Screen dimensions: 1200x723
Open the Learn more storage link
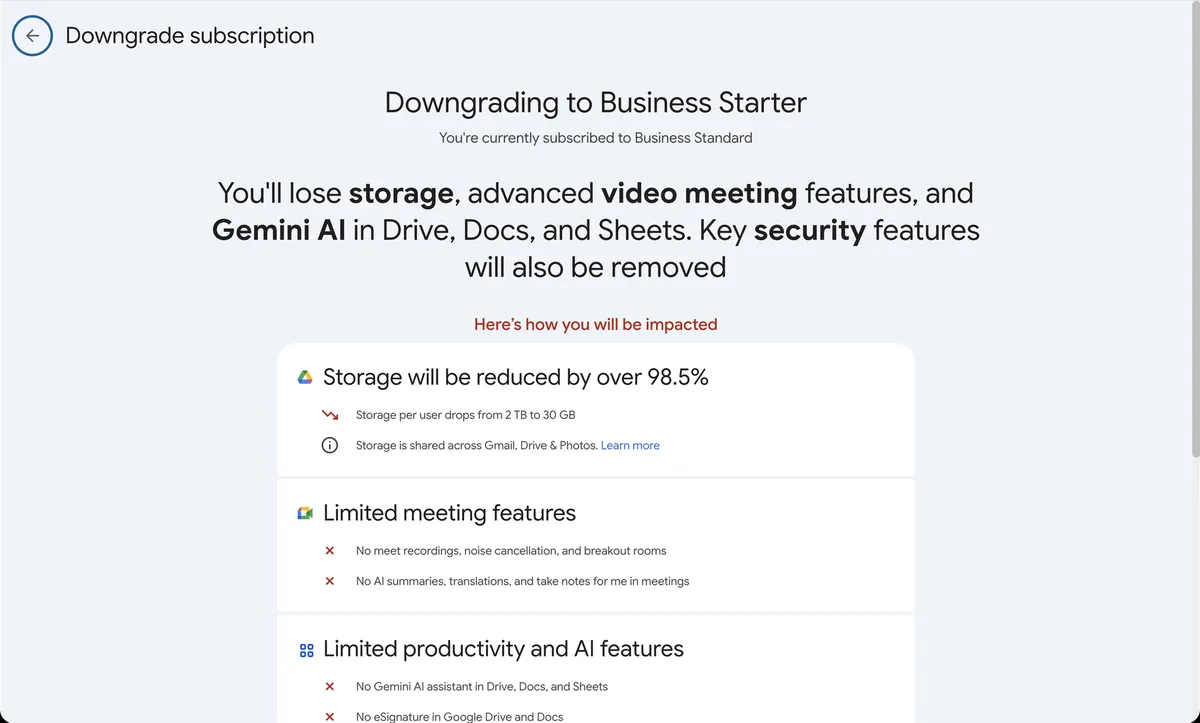(x=630, y=445)
